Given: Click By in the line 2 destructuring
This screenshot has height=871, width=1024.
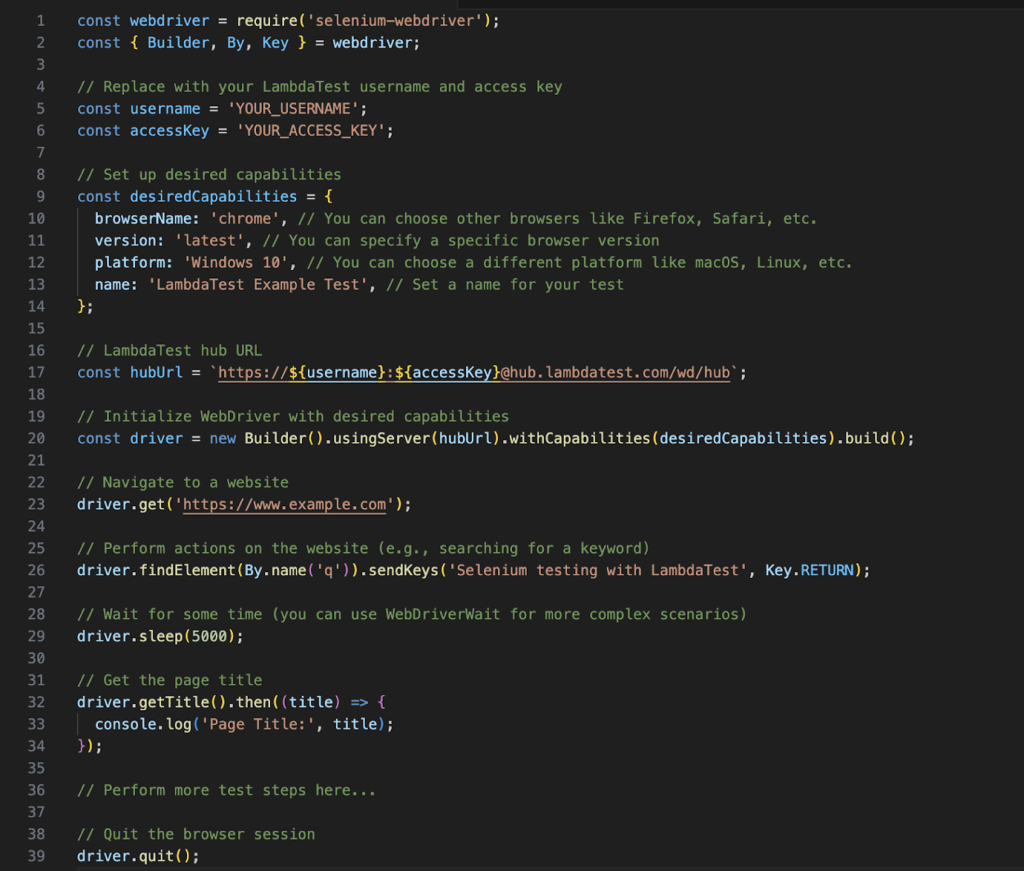Looking at the screenshot, I should pyautogui.click(x=236, y=43).
